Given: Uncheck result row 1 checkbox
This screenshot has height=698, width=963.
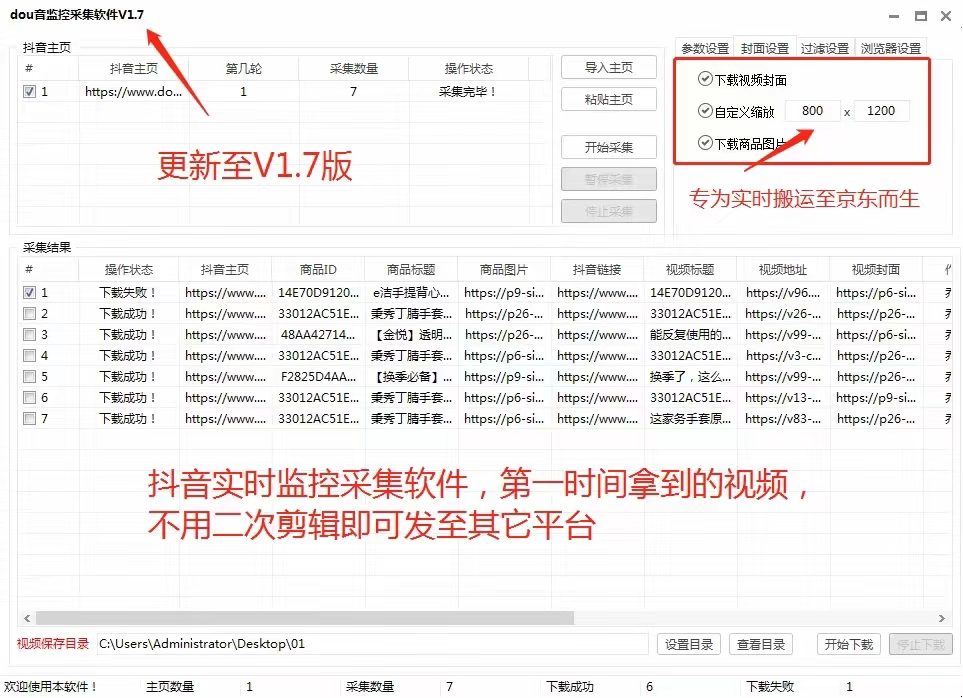Looking at the screenshot, I should 29,292.
